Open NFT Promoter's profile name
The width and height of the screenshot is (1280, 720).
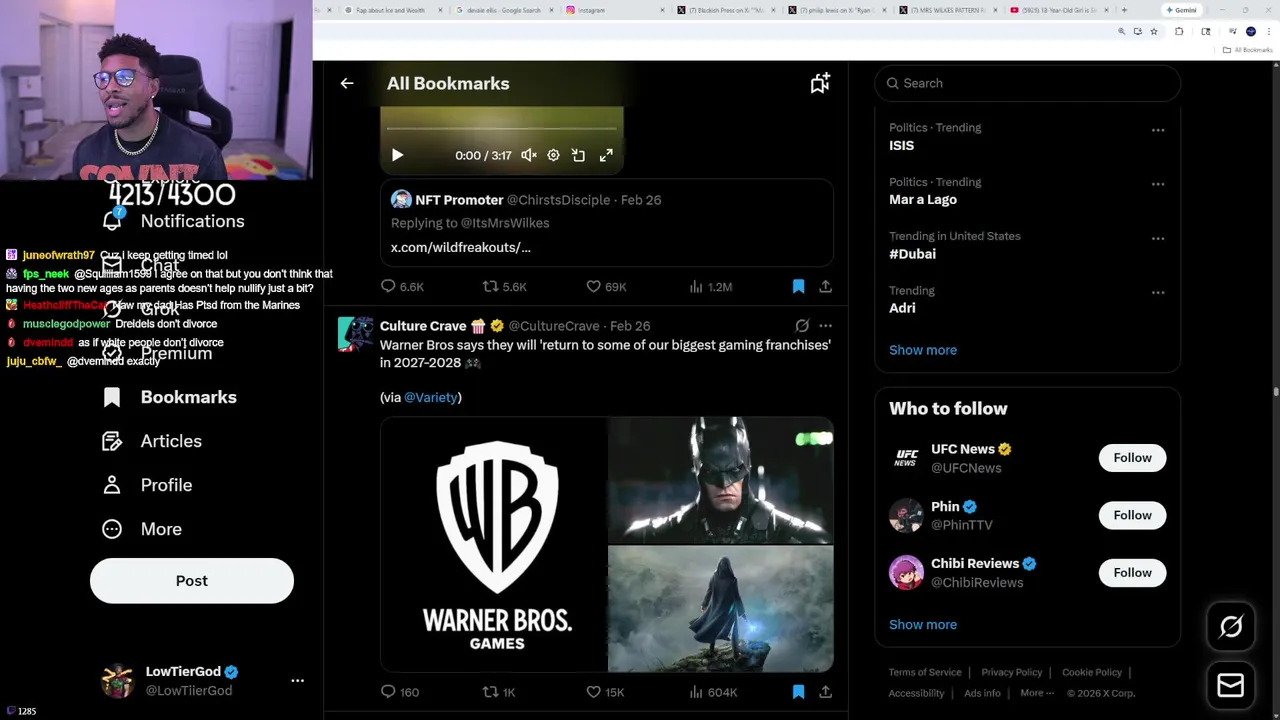tap(459, 200)
